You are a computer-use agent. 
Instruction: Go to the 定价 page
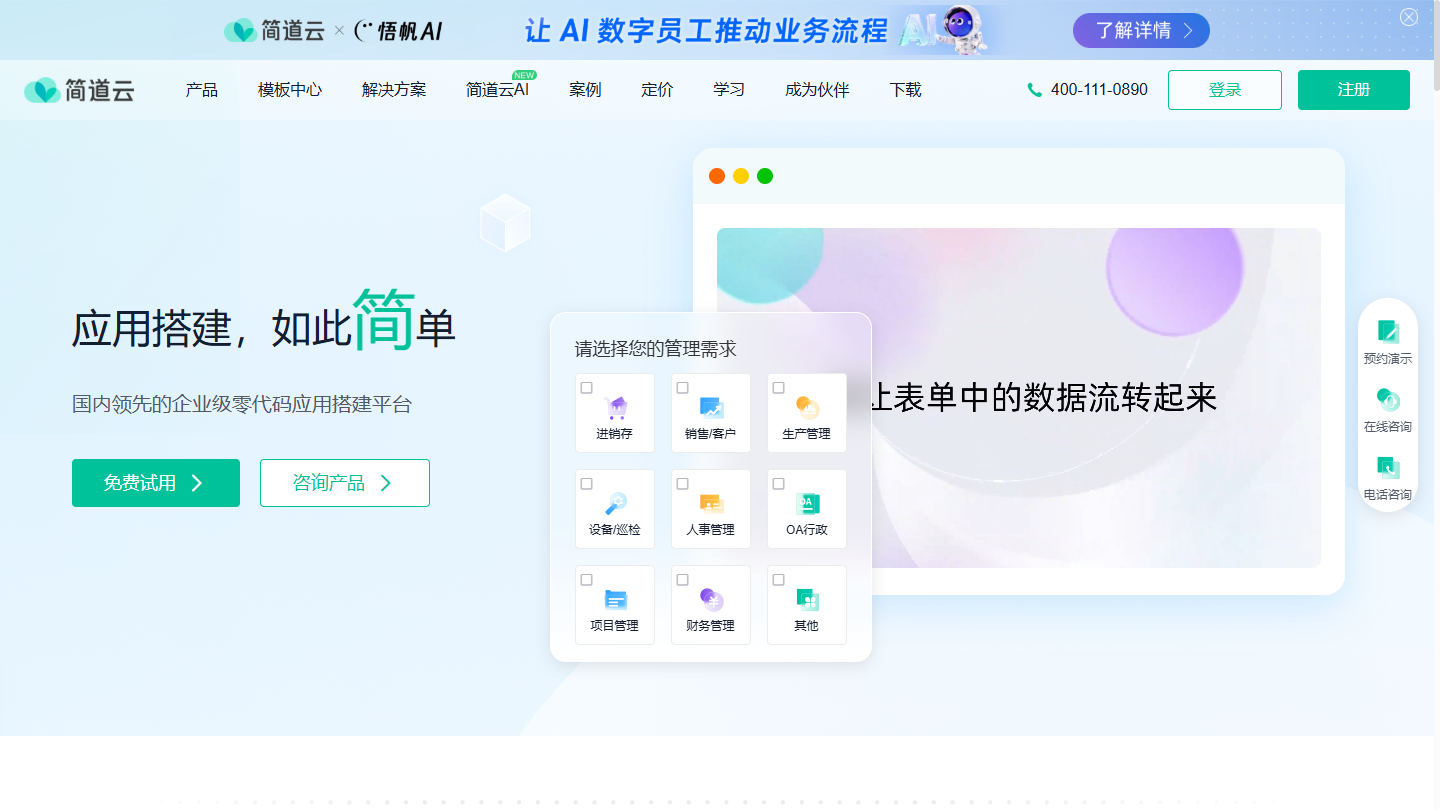point(657,90)
